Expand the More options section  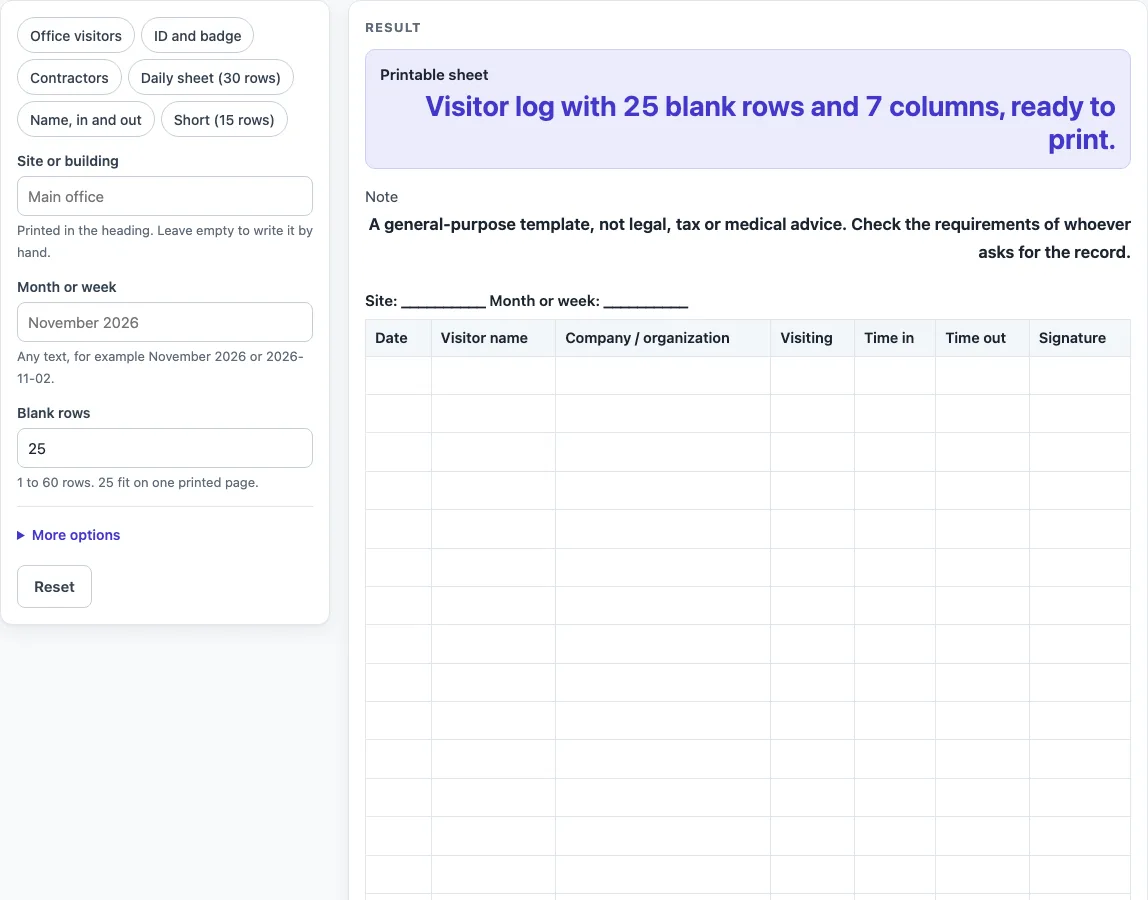[69, 535]
